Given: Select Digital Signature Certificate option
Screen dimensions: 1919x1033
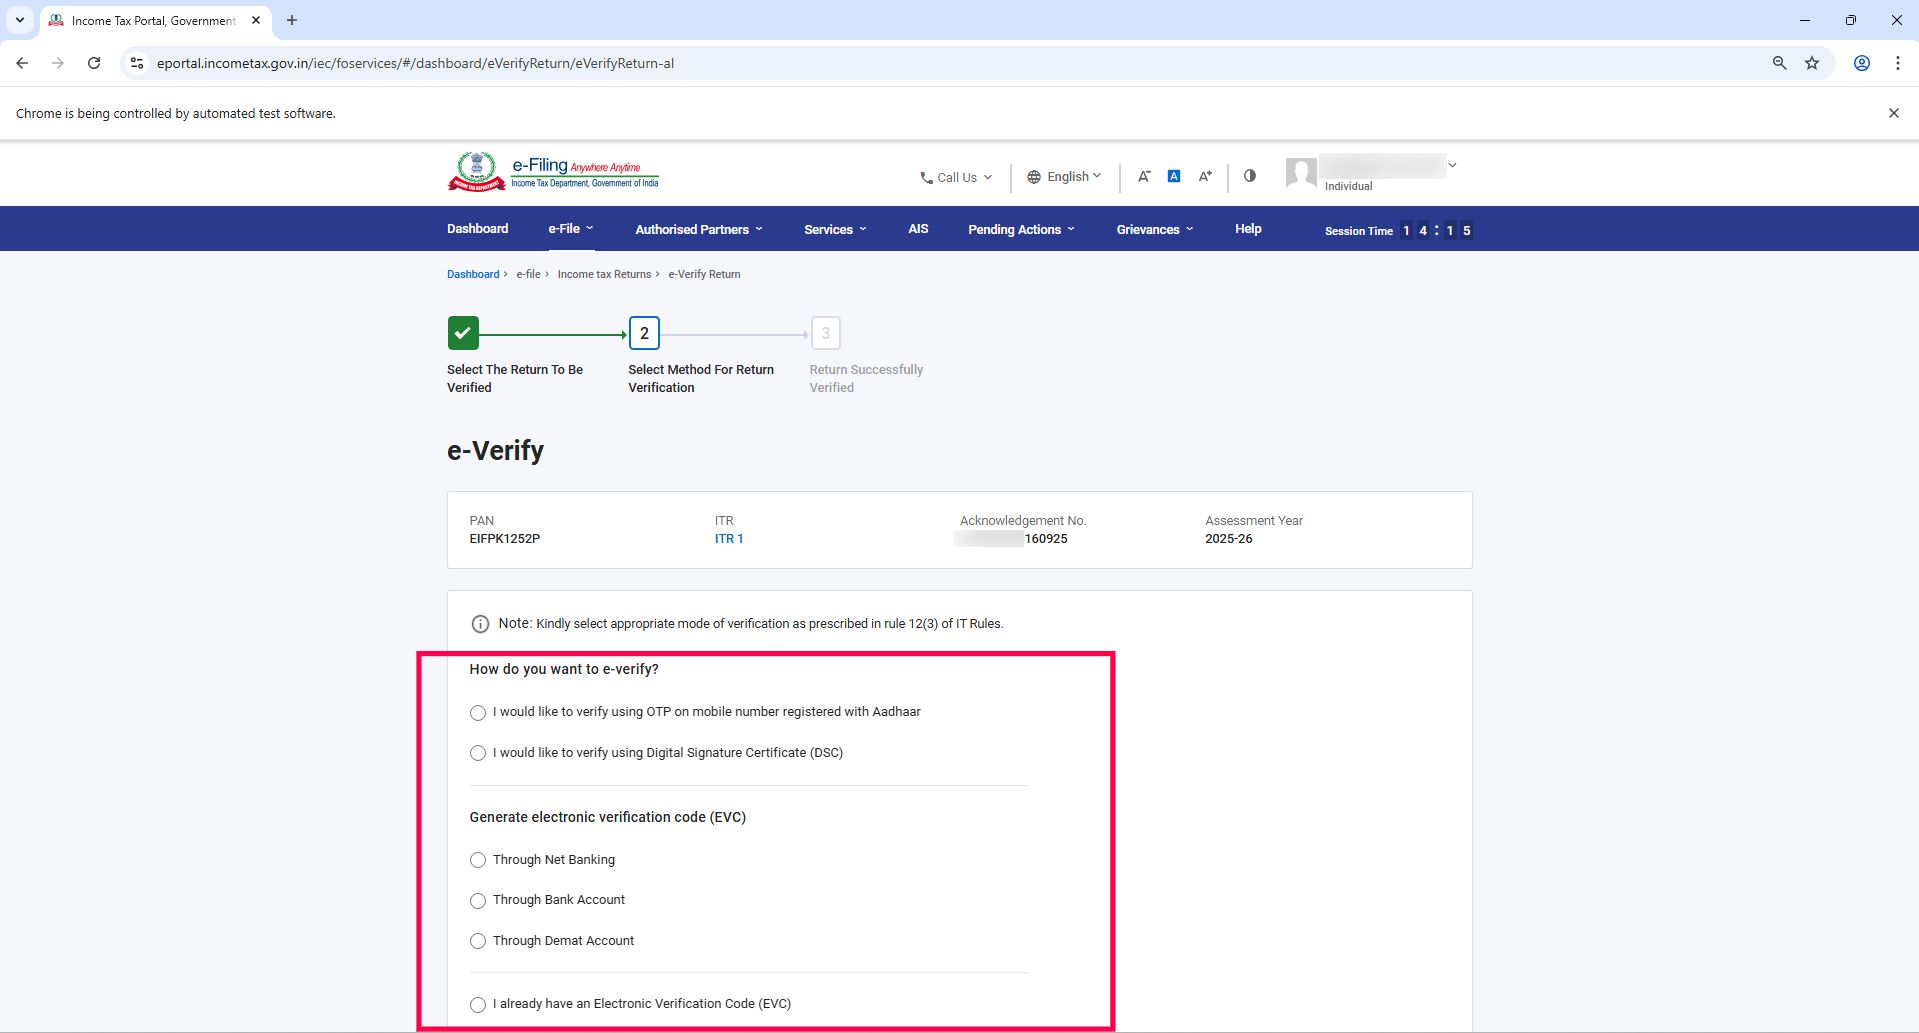Looking at the screenshot, I should (x=478, y=753).
